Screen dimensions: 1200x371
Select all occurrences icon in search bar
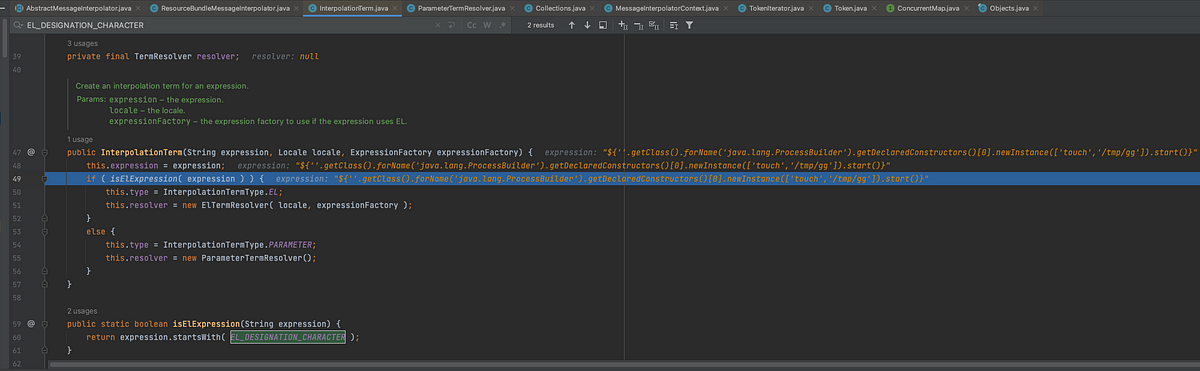654,25
